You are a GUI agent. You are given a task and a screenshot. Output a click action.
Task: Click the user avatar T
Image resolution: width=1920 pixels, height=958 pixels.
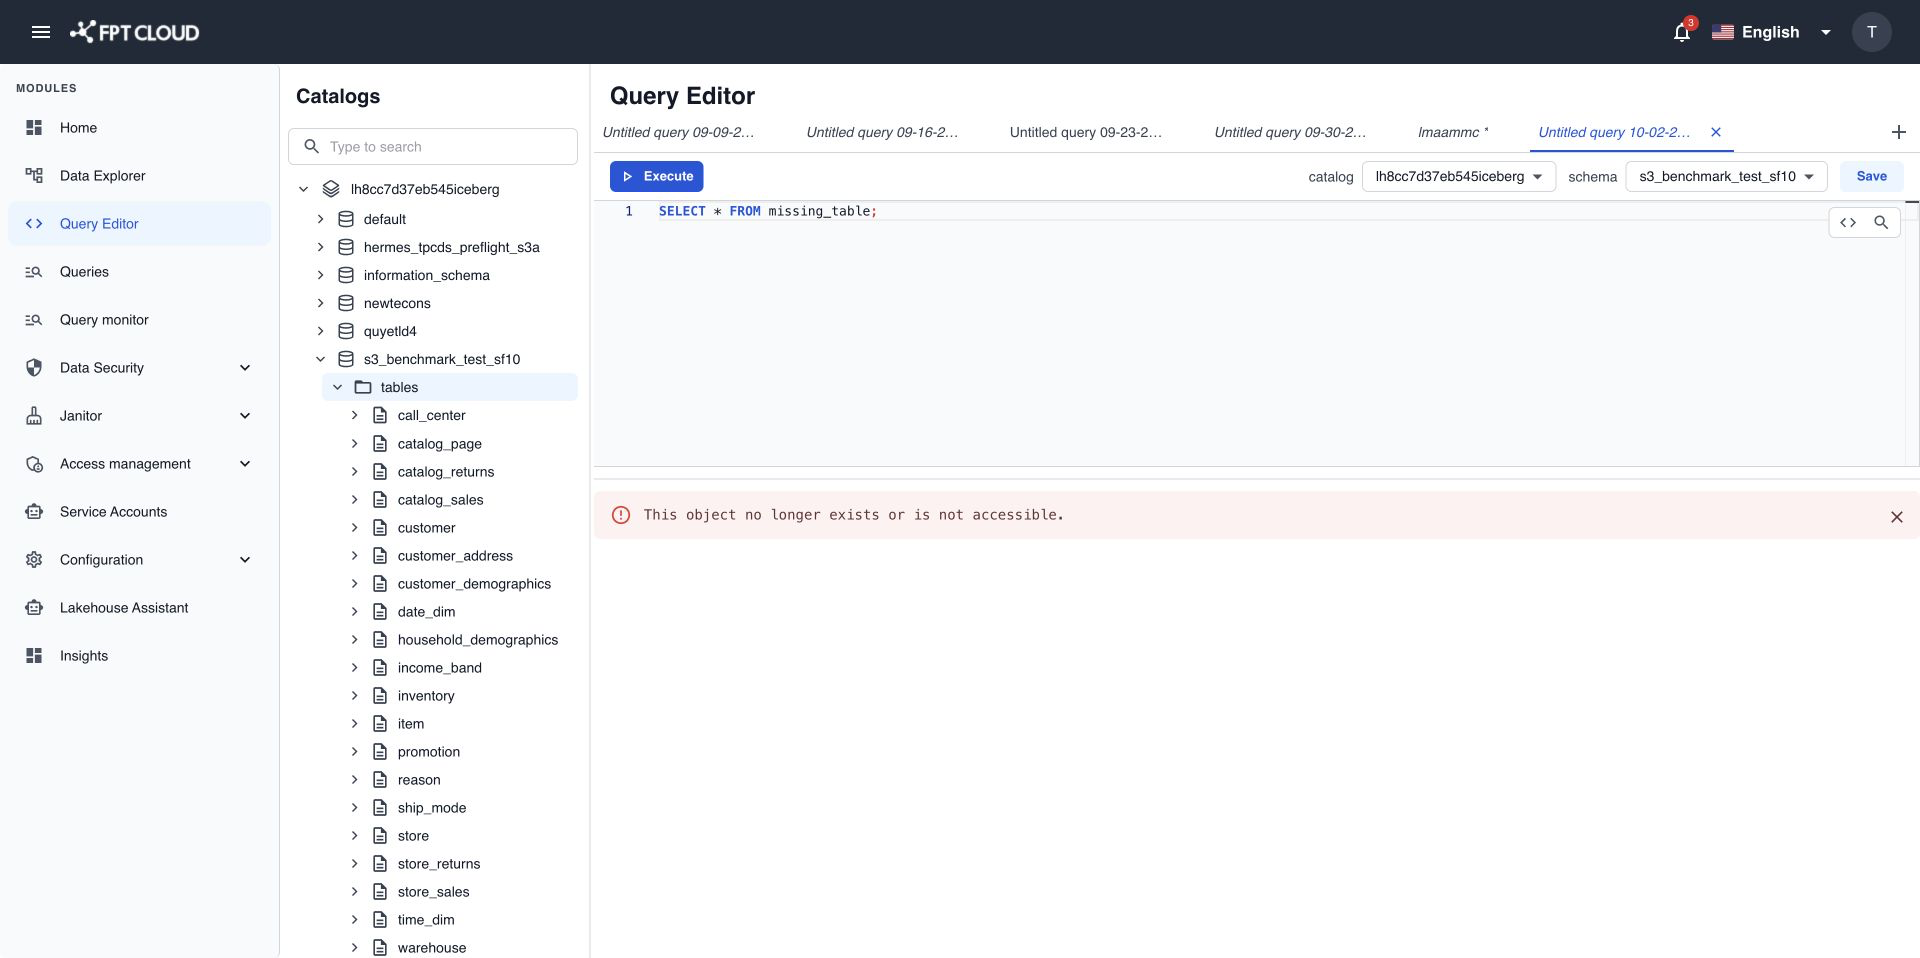tap(1871, 32)
